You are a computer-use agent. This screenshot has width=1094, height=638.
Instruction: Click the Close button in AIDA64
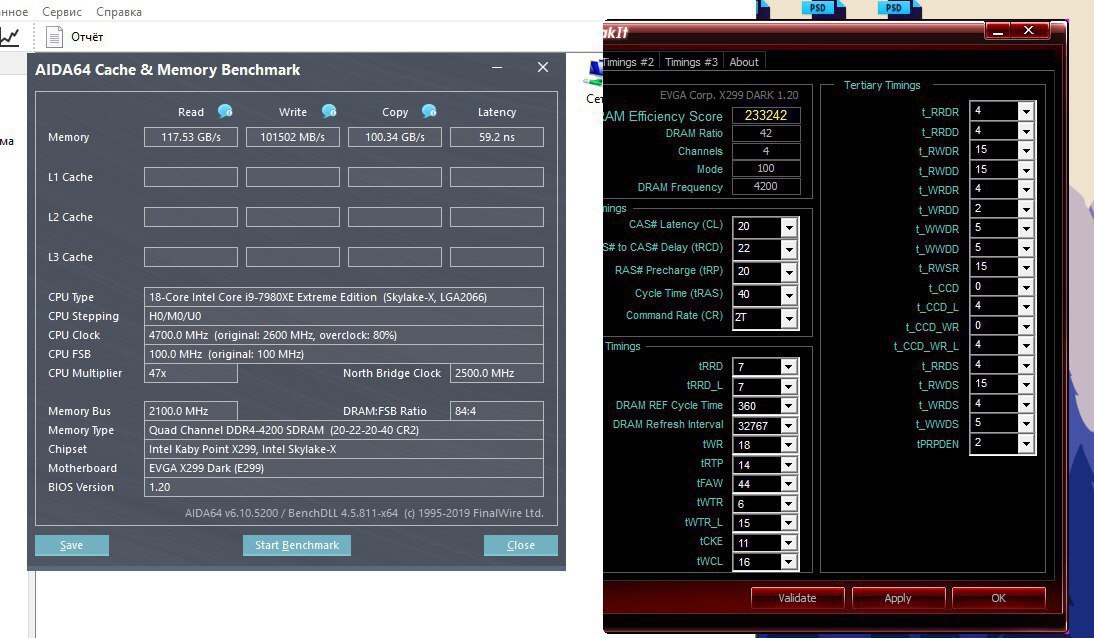[520, 545]
